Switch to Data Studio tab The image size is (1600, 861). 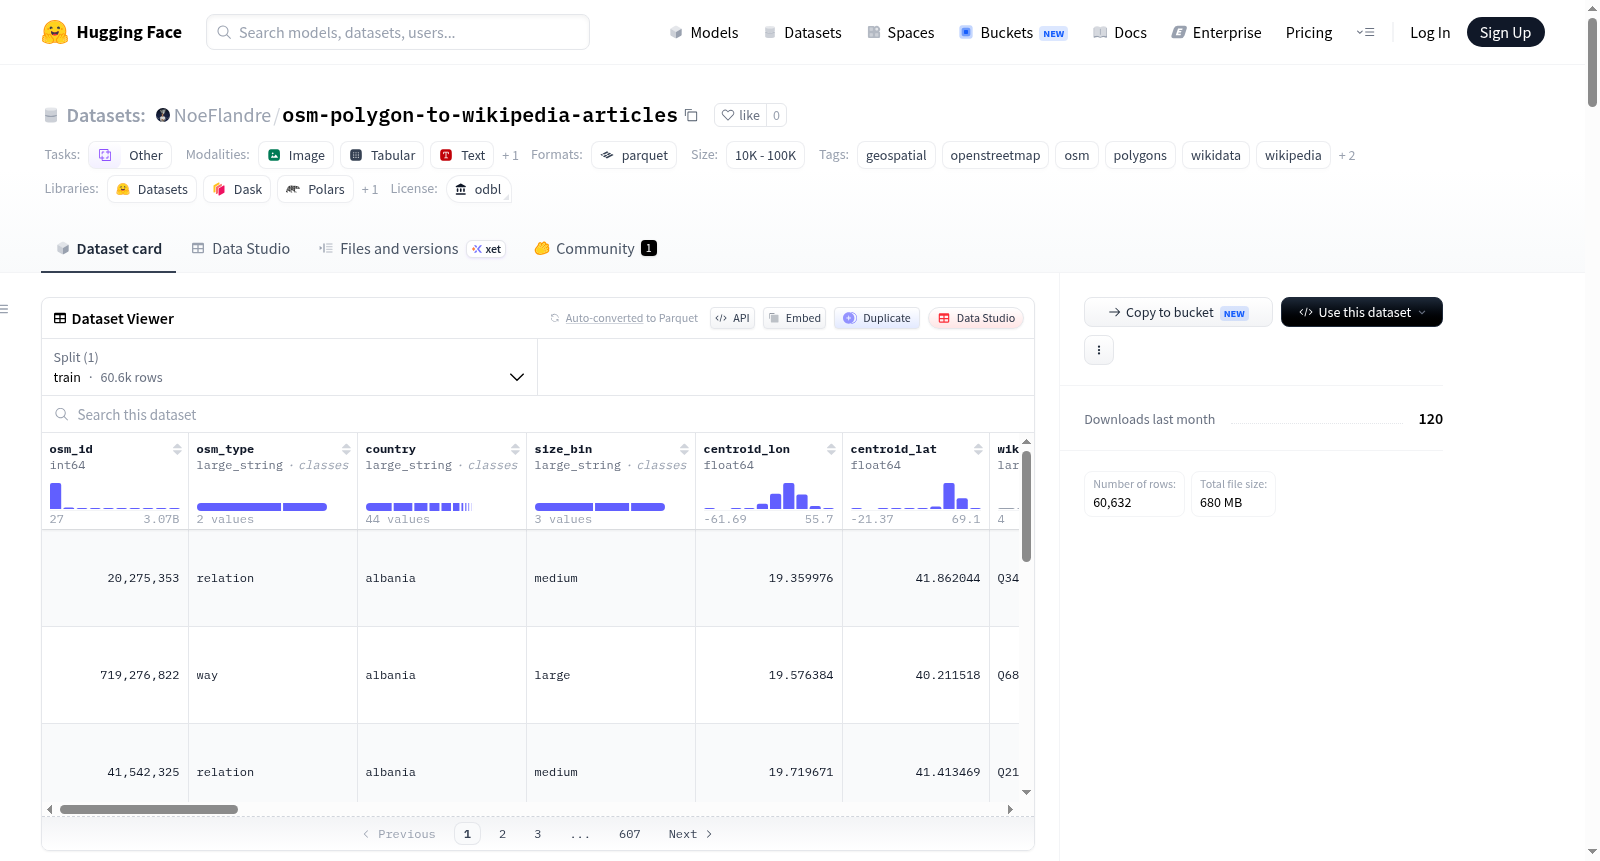click(240, 249)
